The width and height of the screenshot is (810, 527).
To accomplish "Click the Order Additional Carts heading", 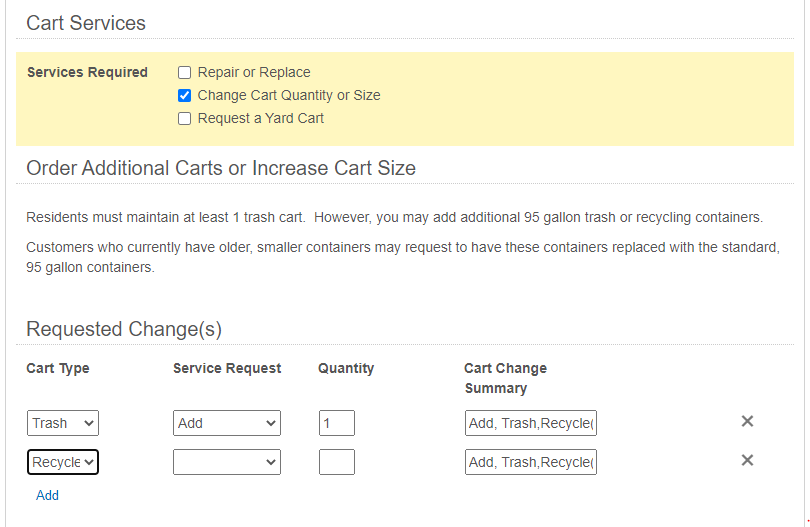I will click(221, 168).
